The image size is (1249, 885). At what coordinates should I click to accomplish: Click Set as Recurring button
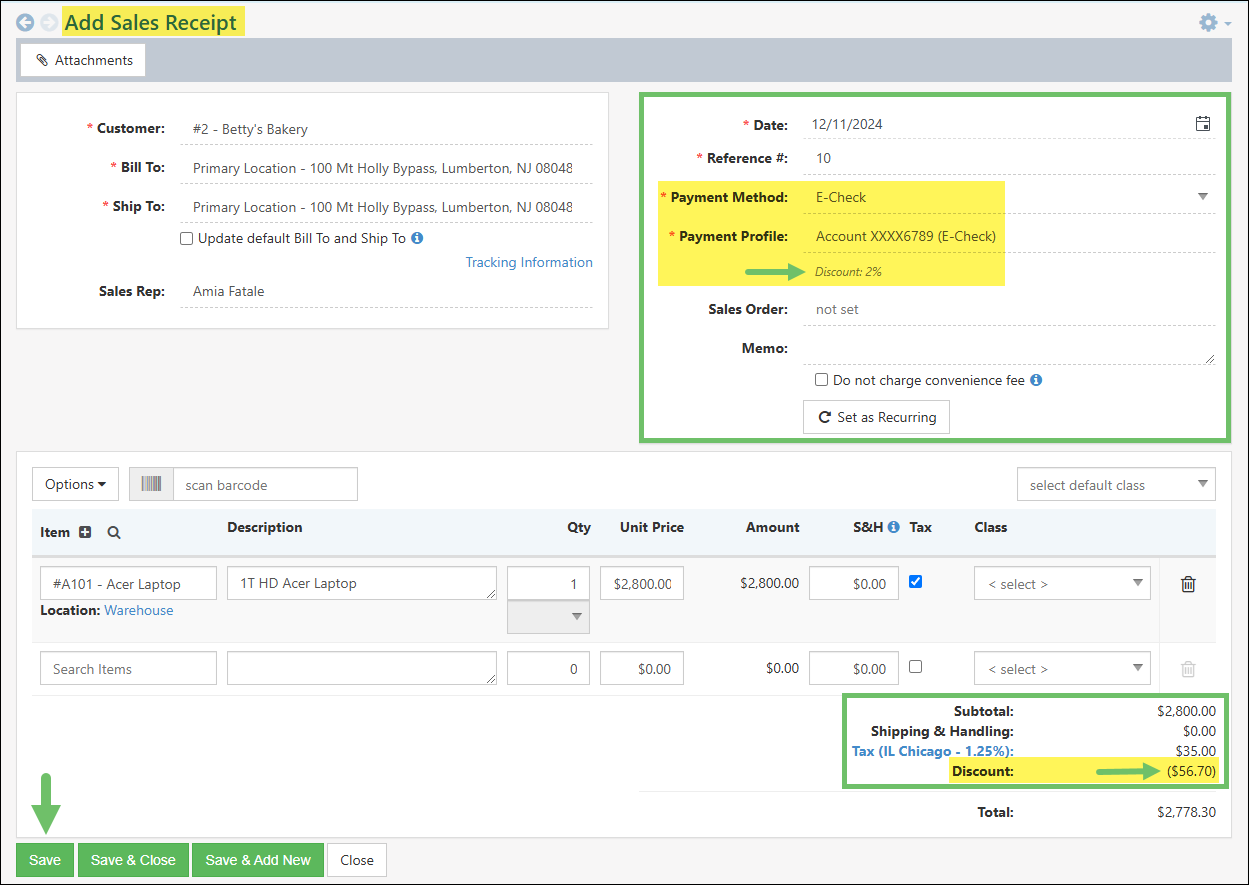[876, 417]
